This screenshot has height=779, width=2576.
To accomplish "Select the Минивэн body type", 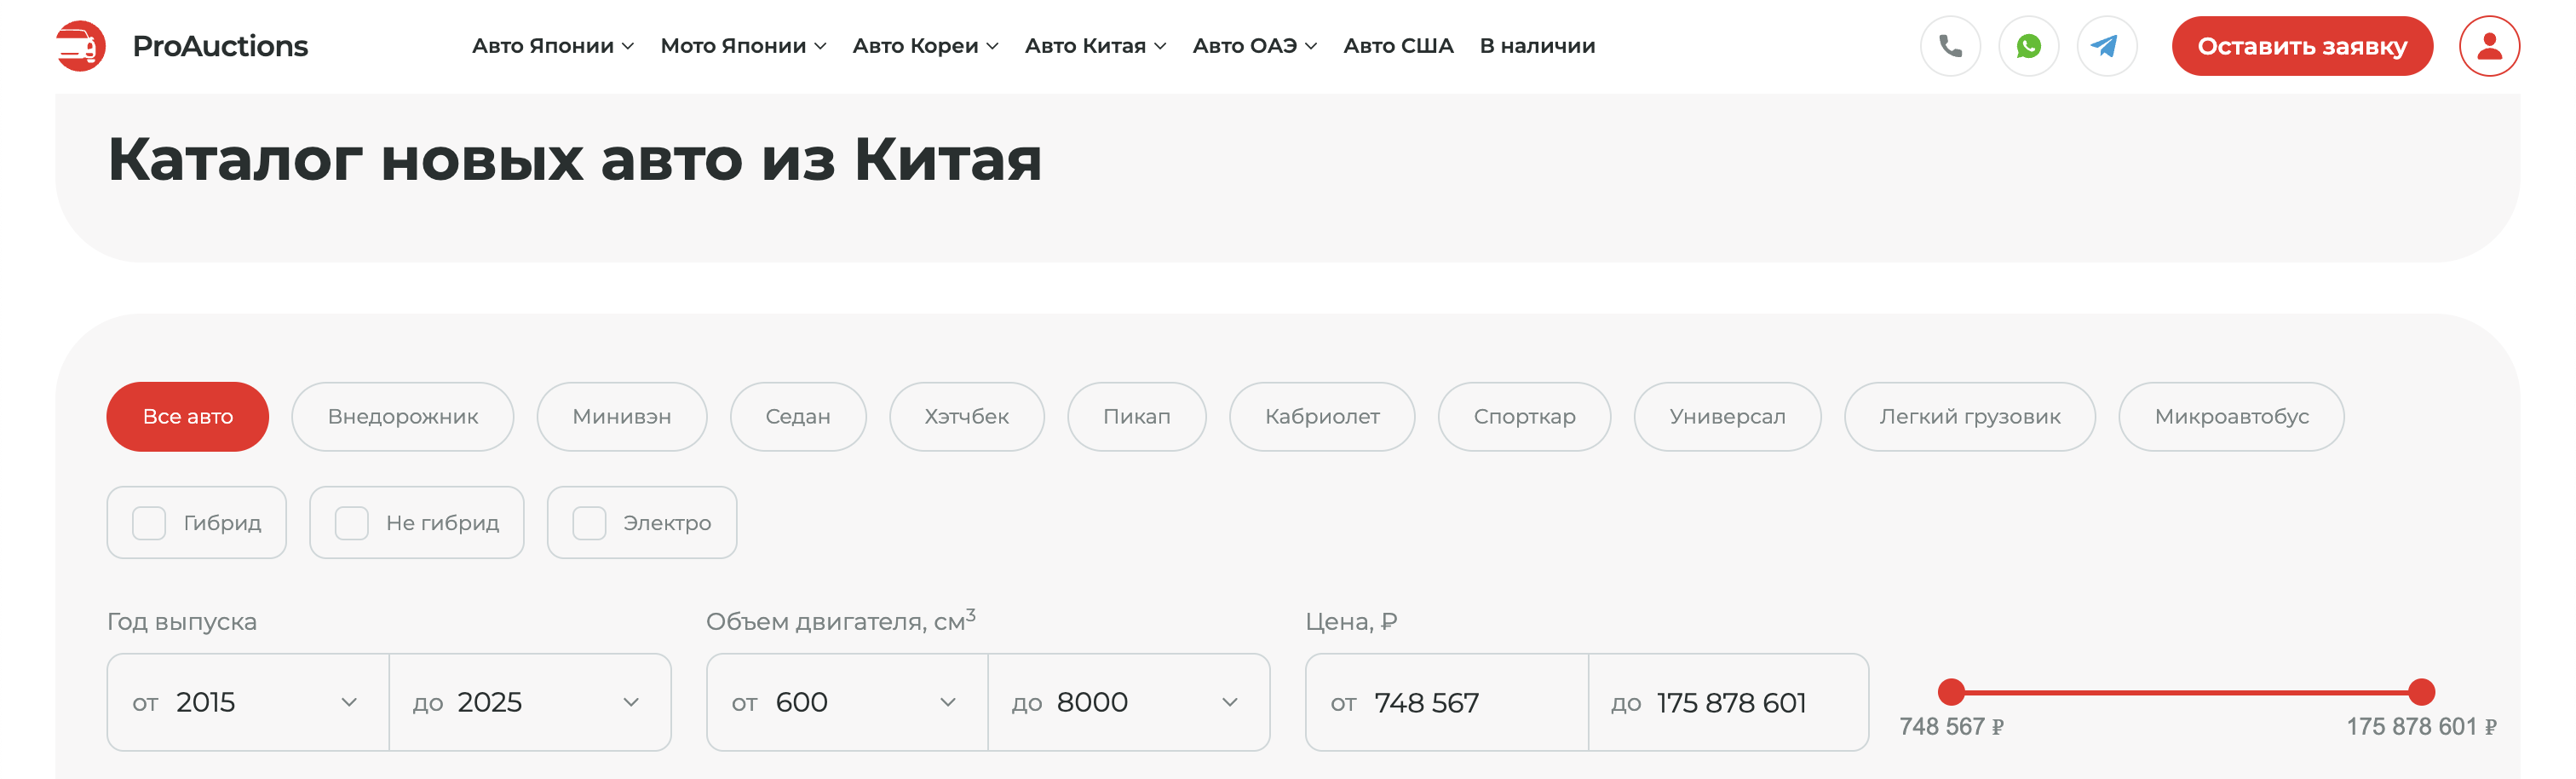I will click(x=622, y=417).
